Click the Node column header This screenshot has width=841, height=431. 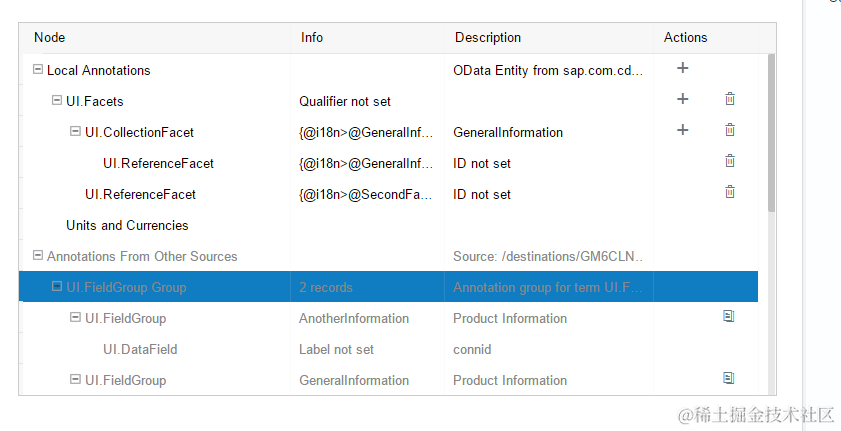click(x=50, y=38)
